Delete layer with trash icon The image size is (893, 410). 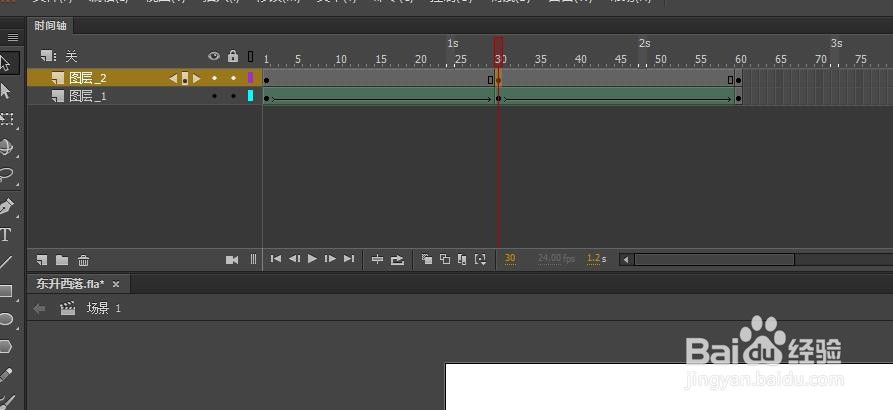(x=84, y=260)
